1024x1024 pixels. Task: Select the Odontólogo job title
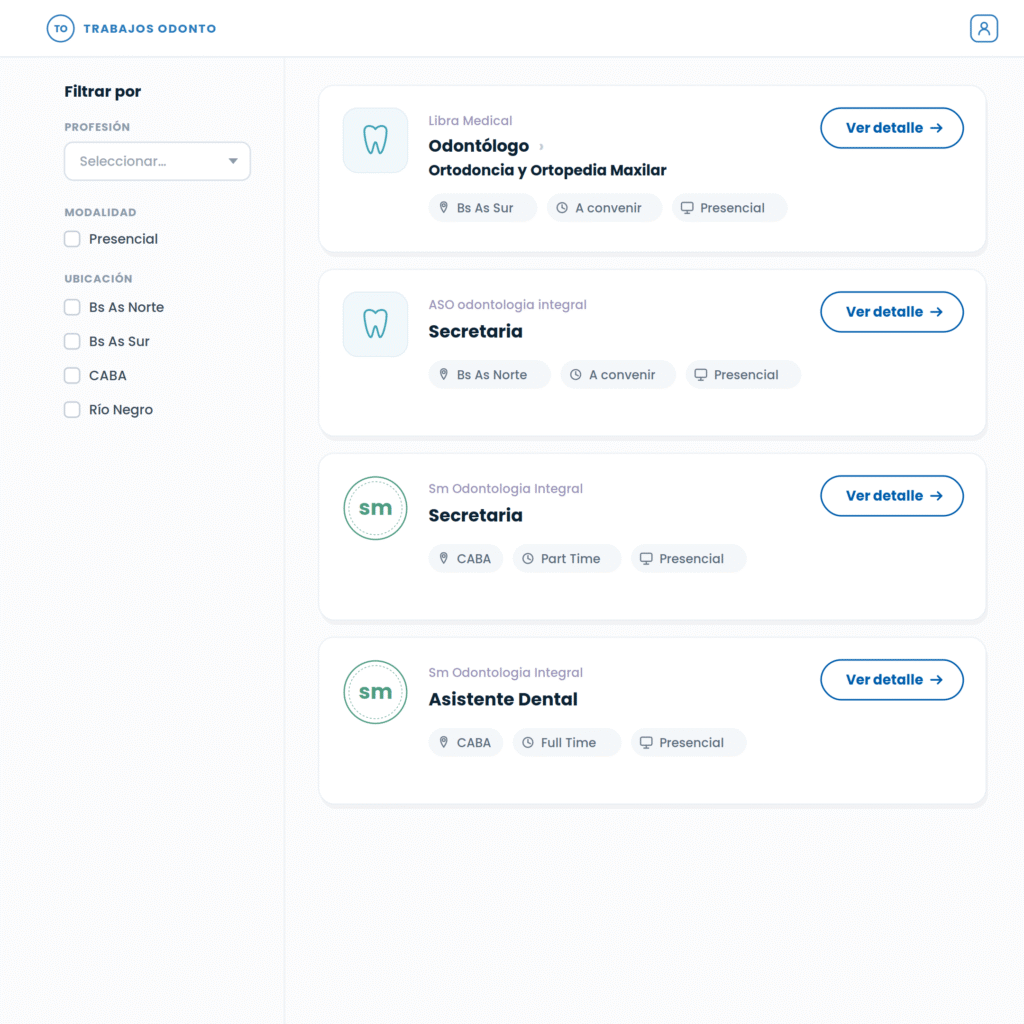479,146
